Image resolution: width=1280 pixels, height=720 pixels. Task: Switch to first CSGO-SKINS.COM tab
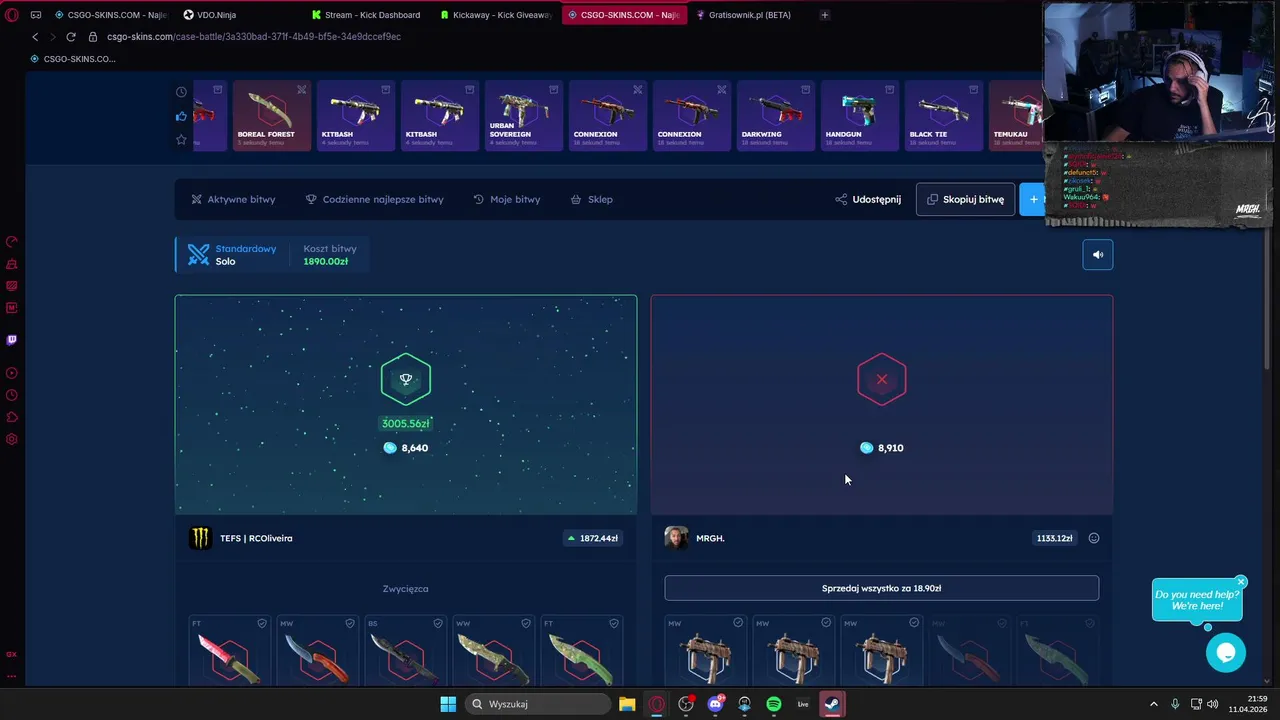click(x=110, y=15)
